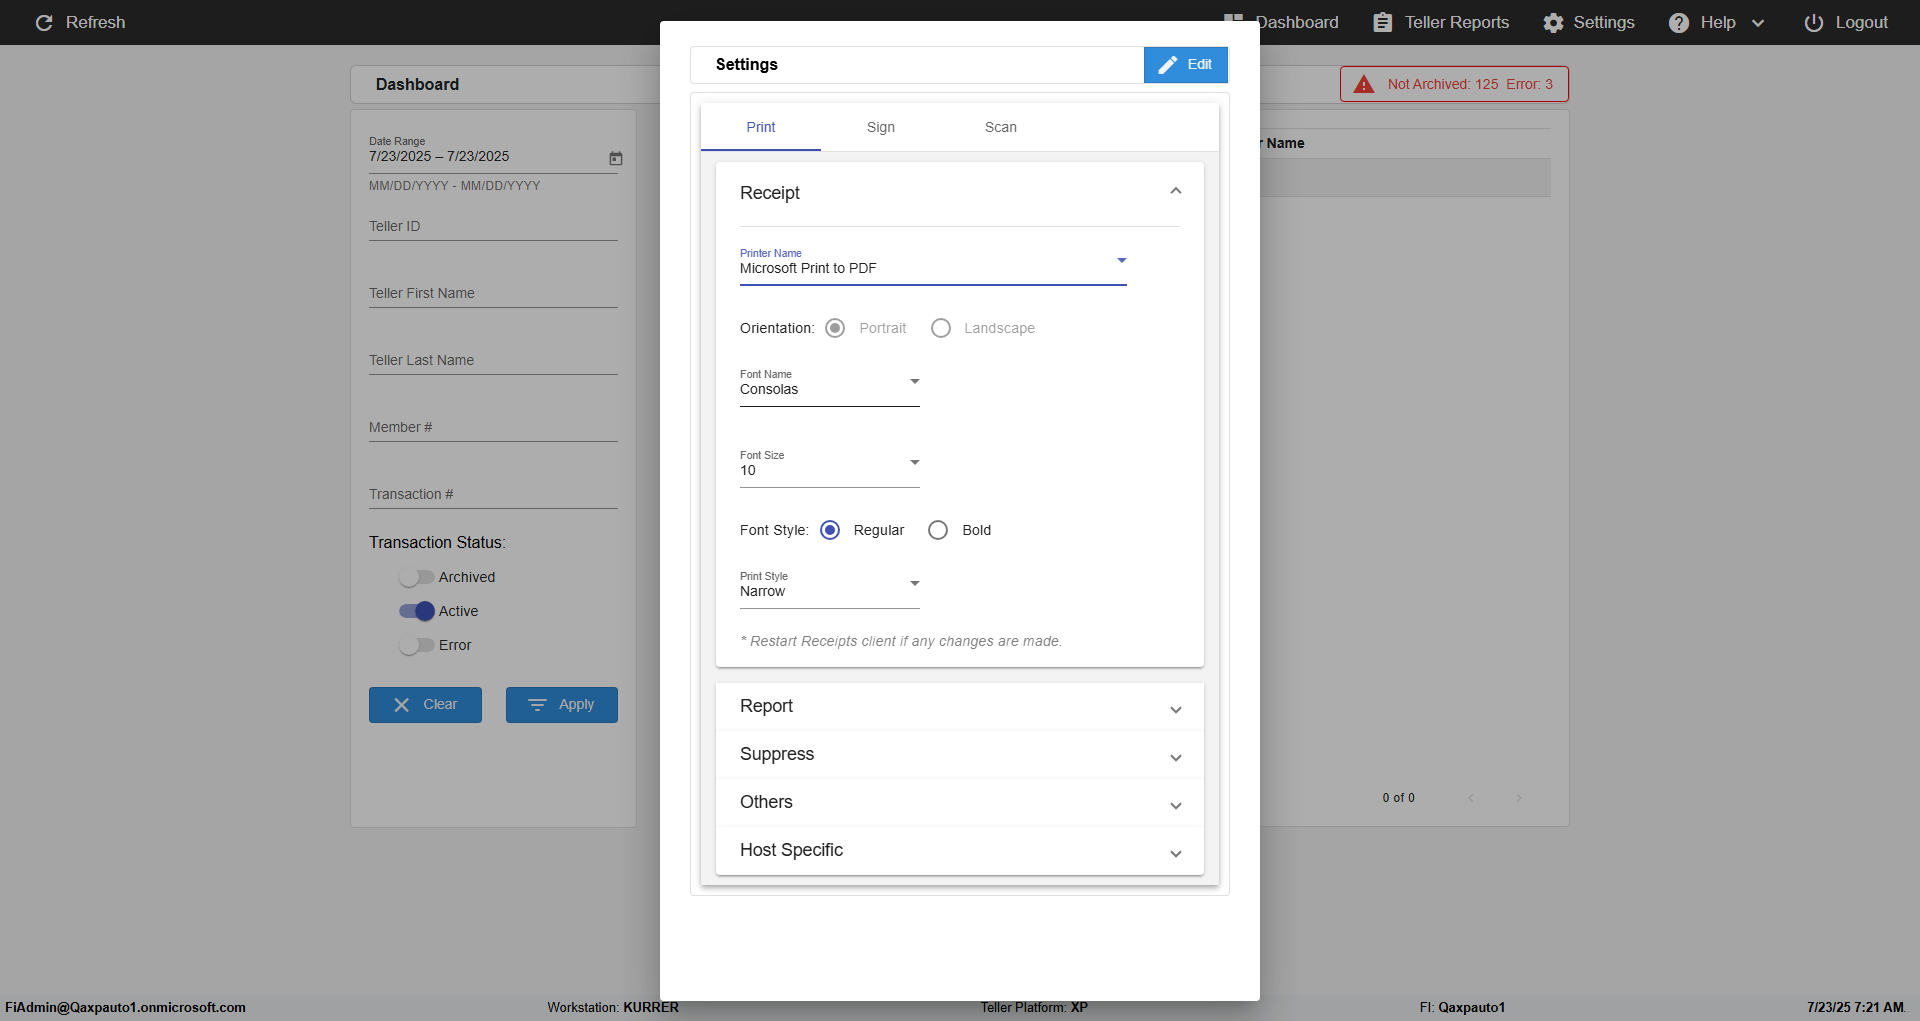Click the Settings gear icon

(1553, 22)
